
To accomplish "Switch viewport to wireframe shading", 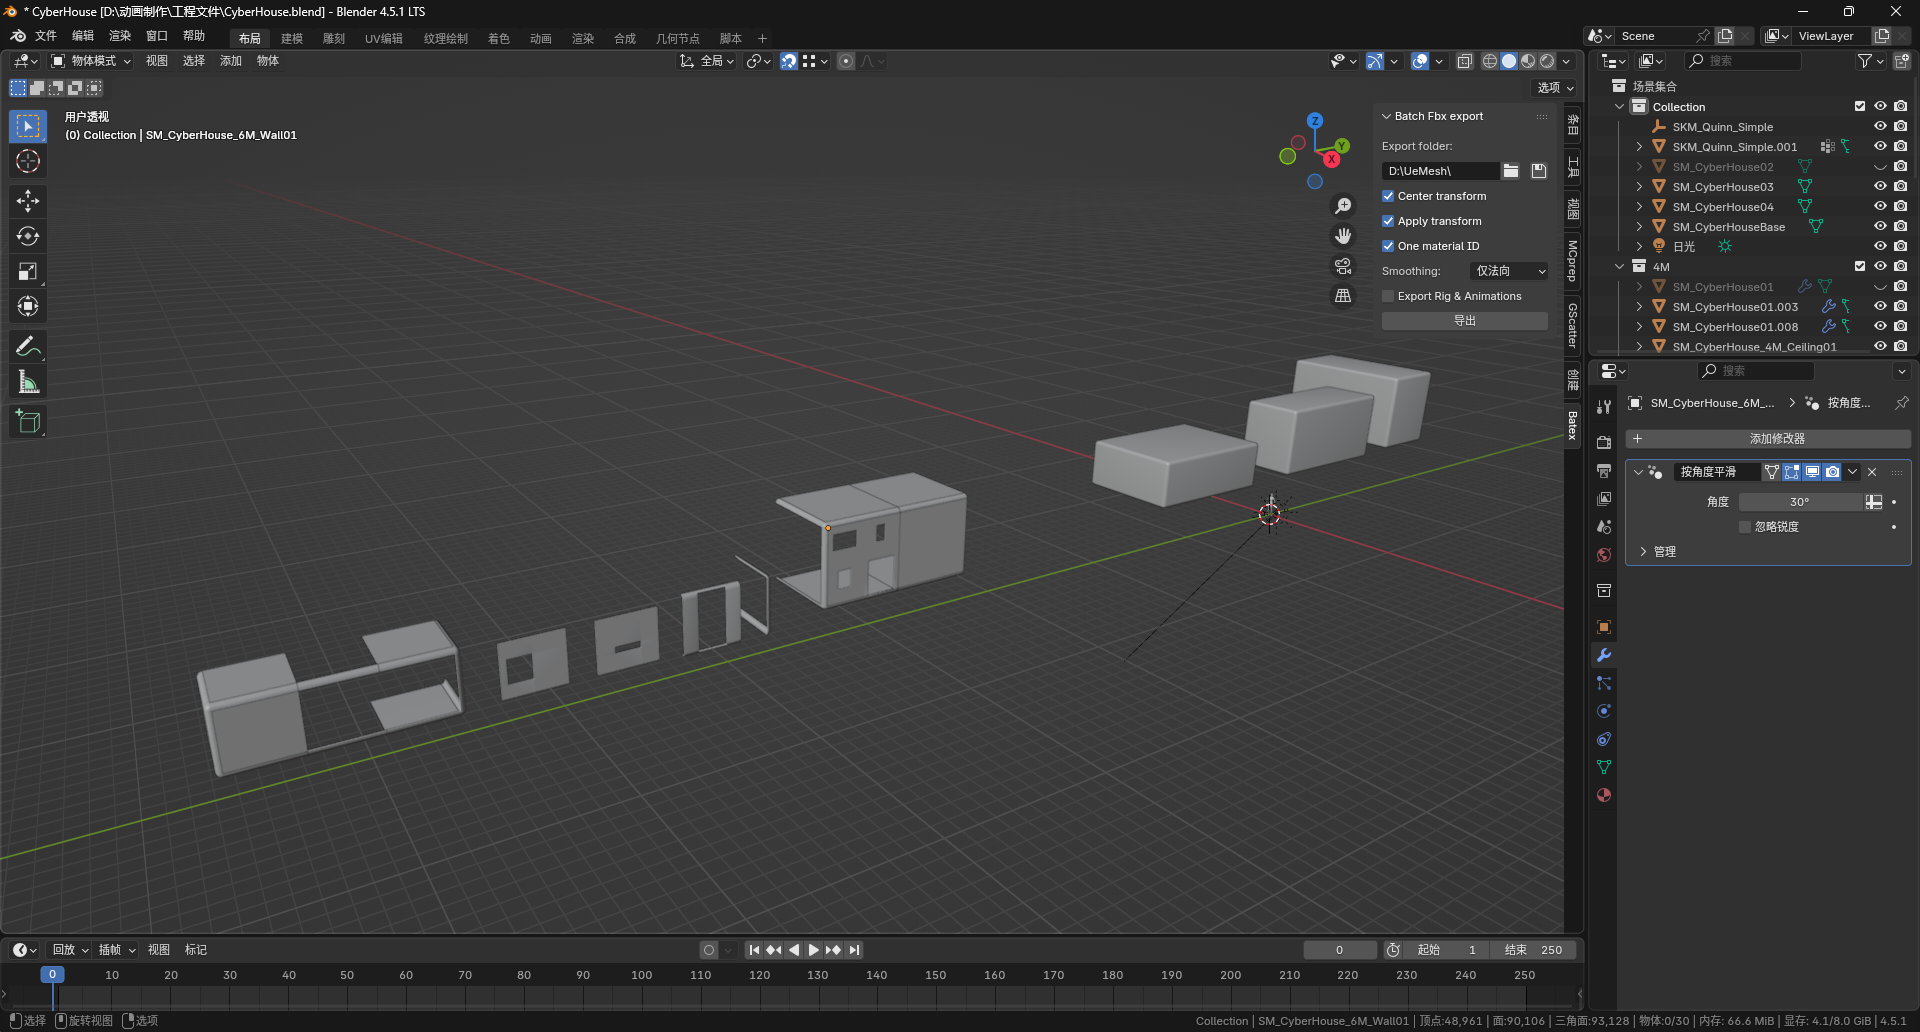I will 1490,61.
